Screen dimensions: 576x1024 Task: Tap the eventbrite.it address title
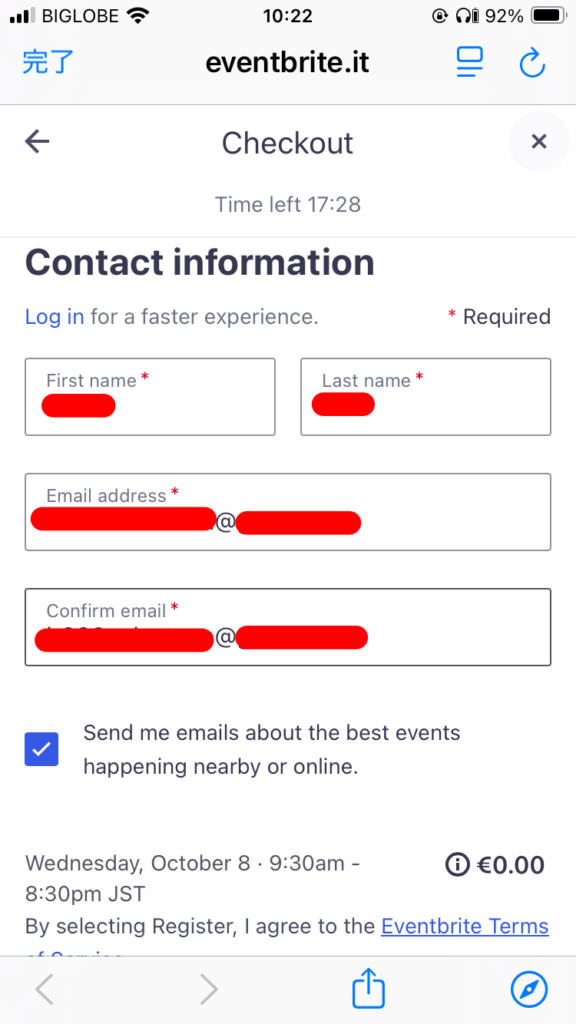287,63
